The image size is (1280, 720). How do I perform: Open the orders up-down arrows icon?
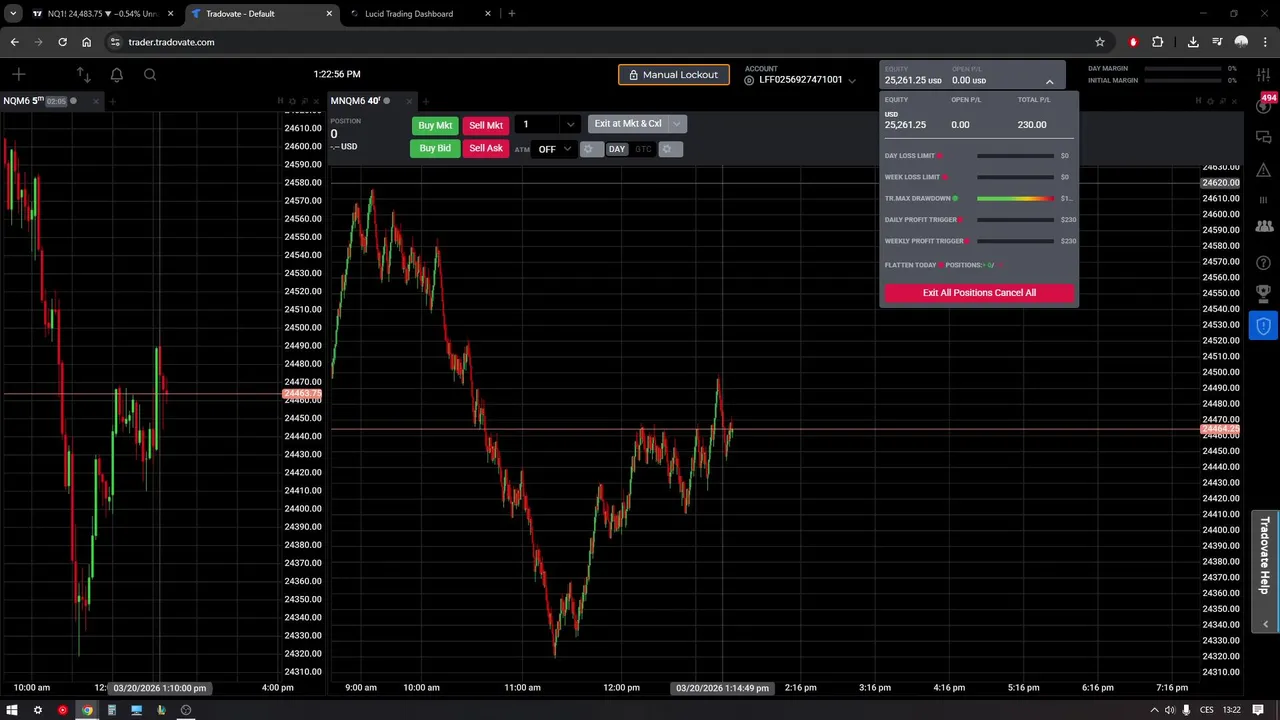(x=83, y=74)
